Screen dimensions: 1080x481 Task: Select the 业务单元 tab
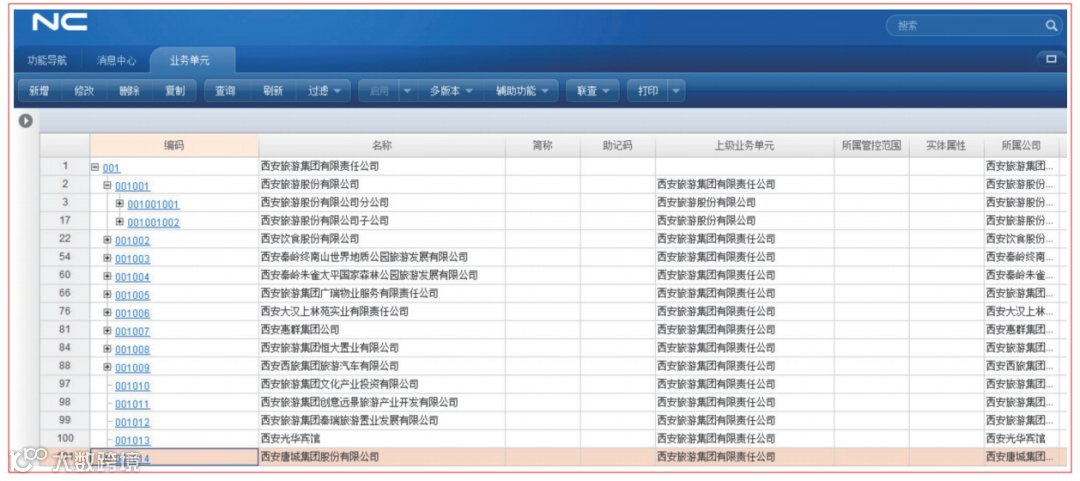190,61
